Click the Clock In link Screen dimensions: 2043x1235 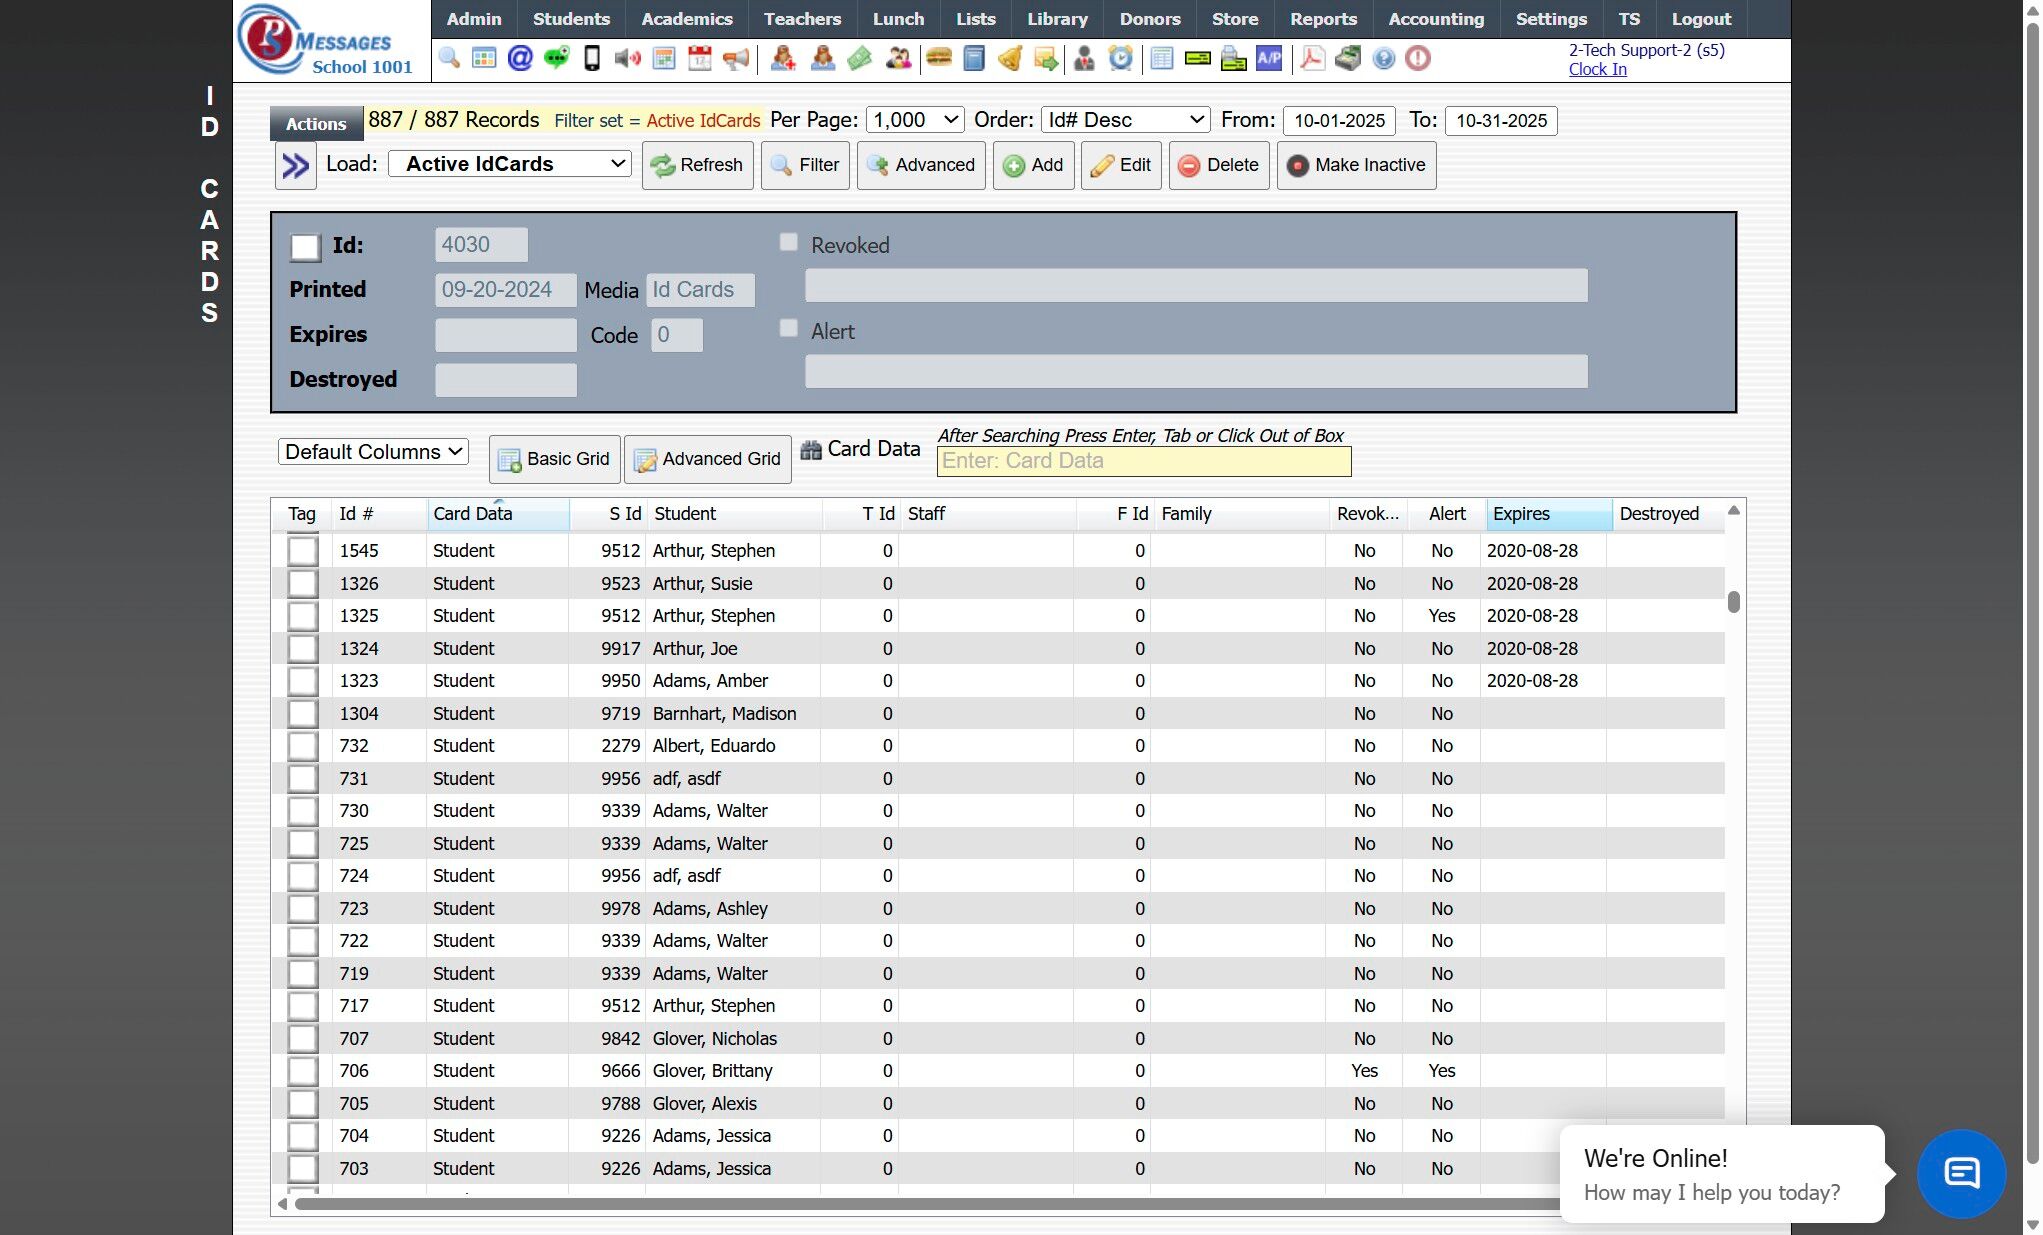click(x=1597, y=69)
